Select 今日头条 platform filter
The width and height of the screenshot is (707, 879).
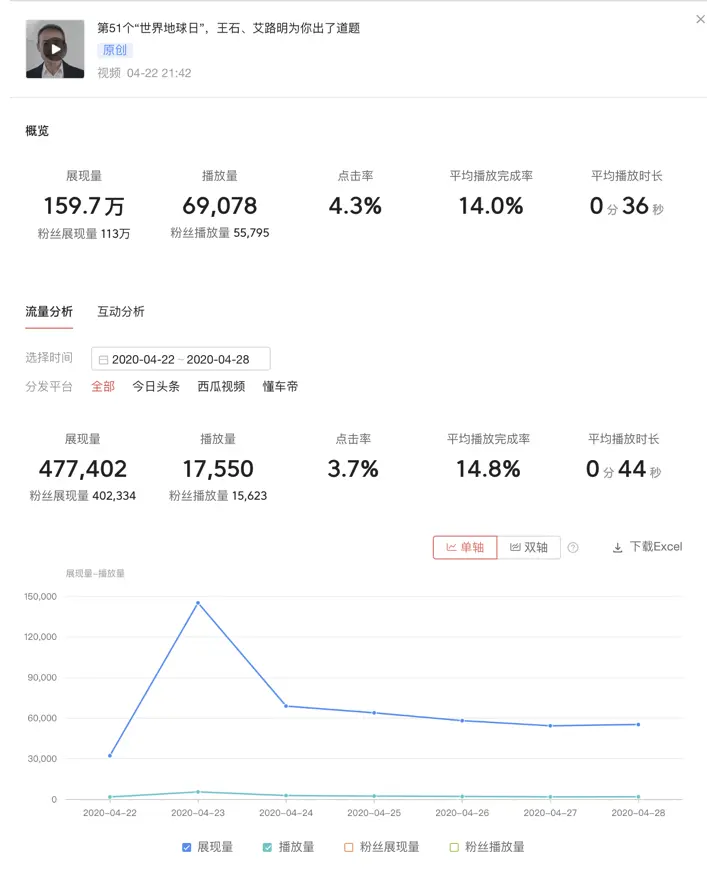156,386
